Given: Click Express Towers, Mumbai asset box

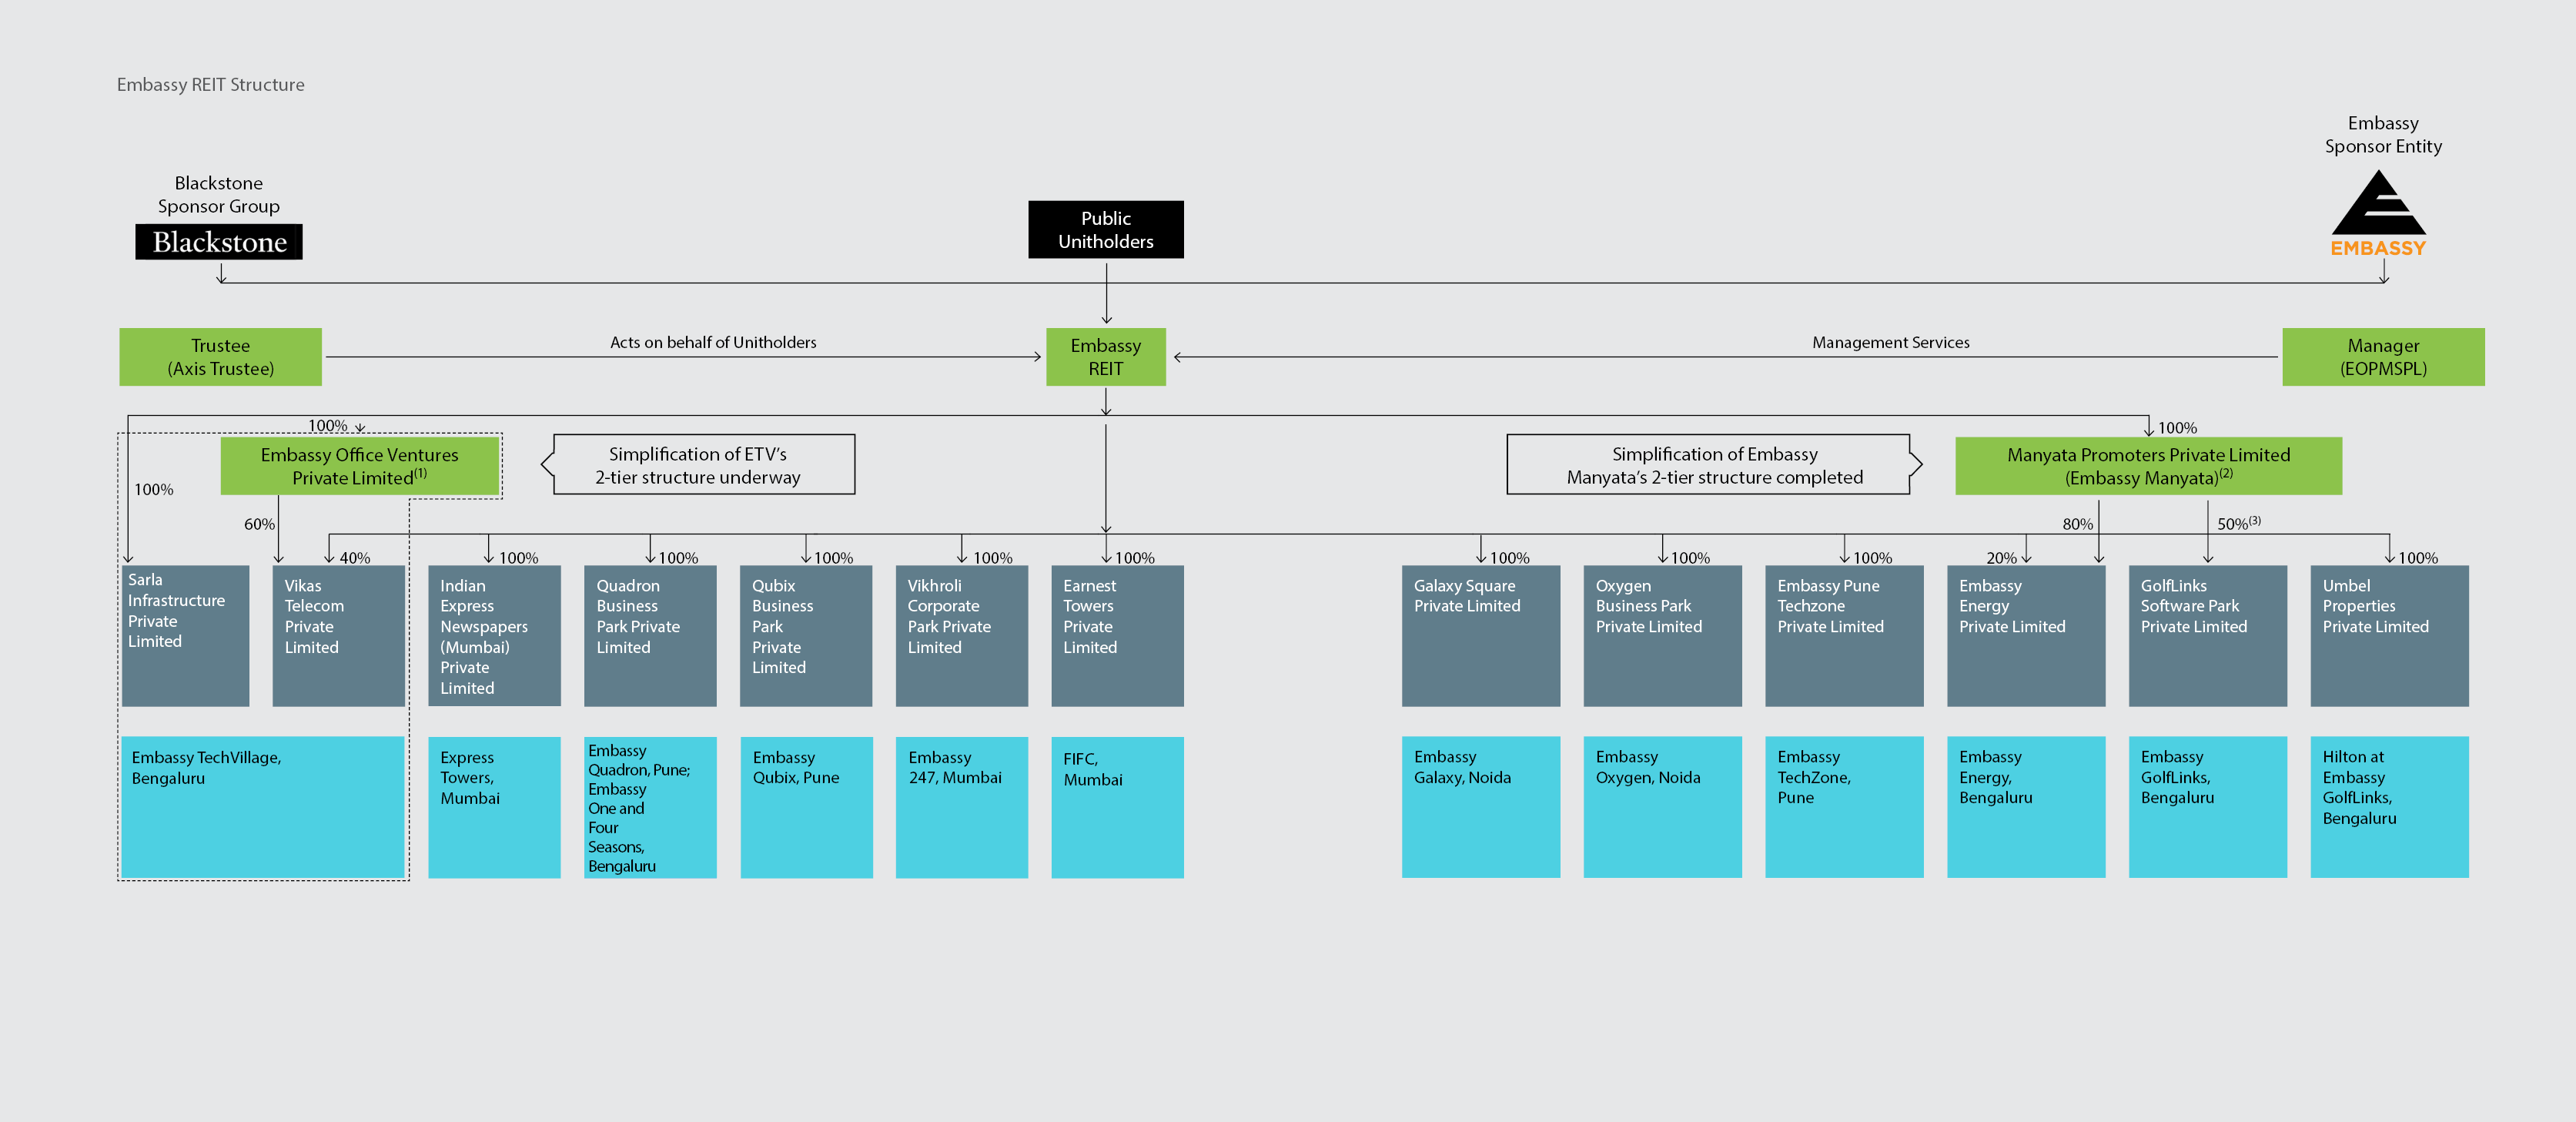Looking at the screenshot, I should pyautogui.click(x=495, y=808).
